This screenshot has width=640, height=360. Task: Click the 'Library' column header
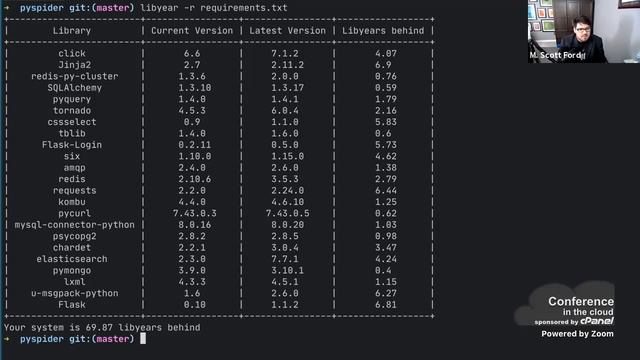[72, 31]
